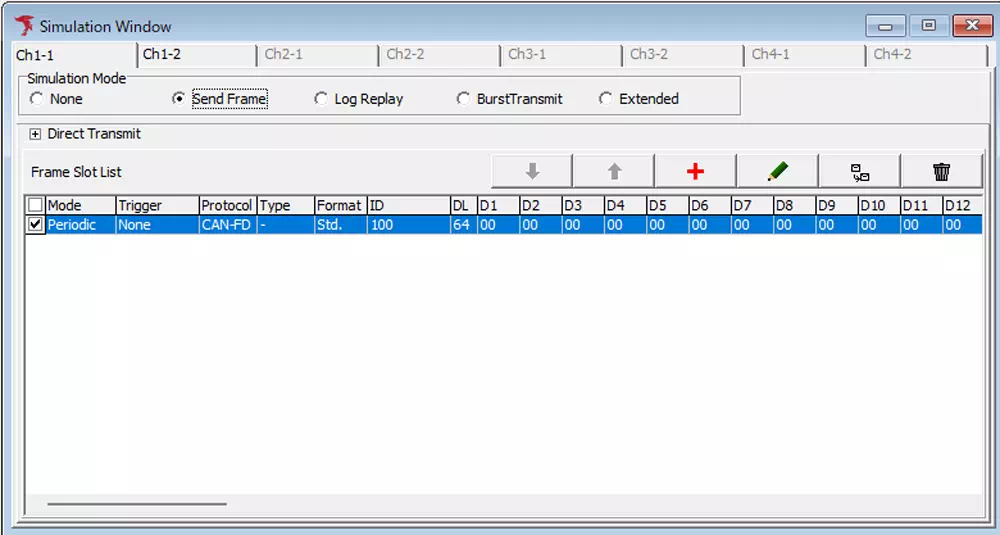This screenshot has height=535, width=1000.
Task: Expand the Direct Transmit section
Action: tap(36, 134)
